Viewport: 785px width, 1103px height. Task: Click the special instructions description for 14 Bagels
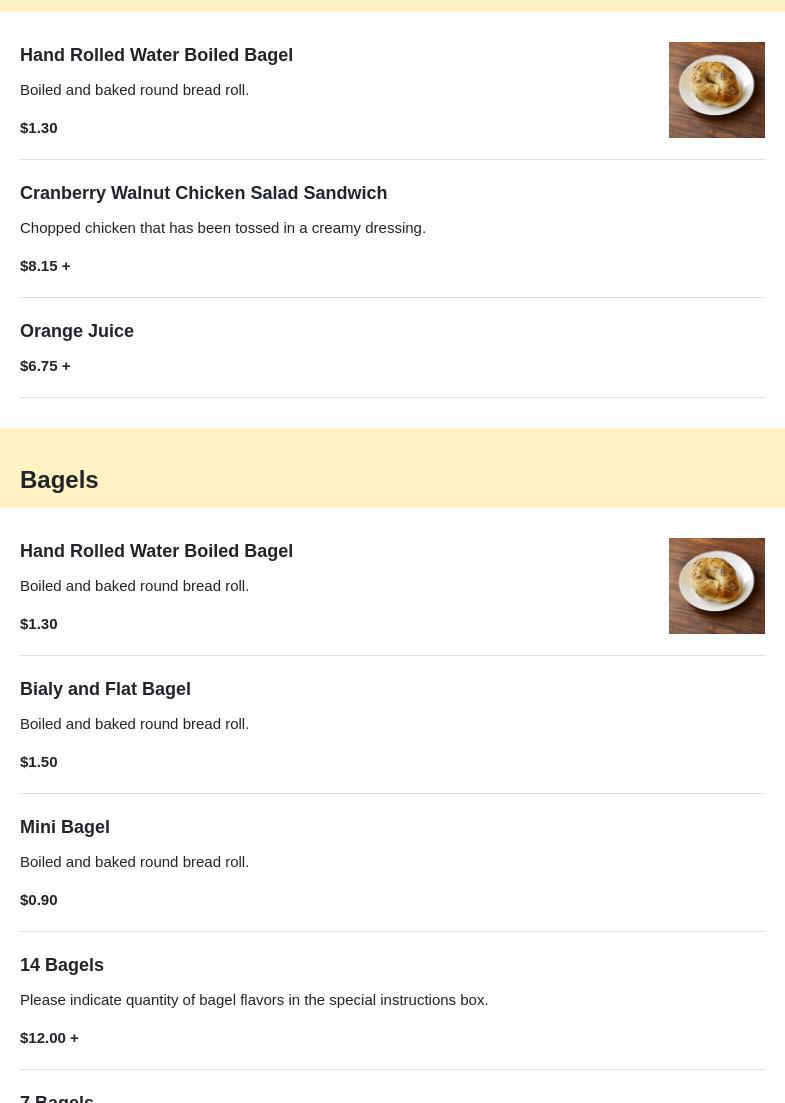[x=254, y=999]
